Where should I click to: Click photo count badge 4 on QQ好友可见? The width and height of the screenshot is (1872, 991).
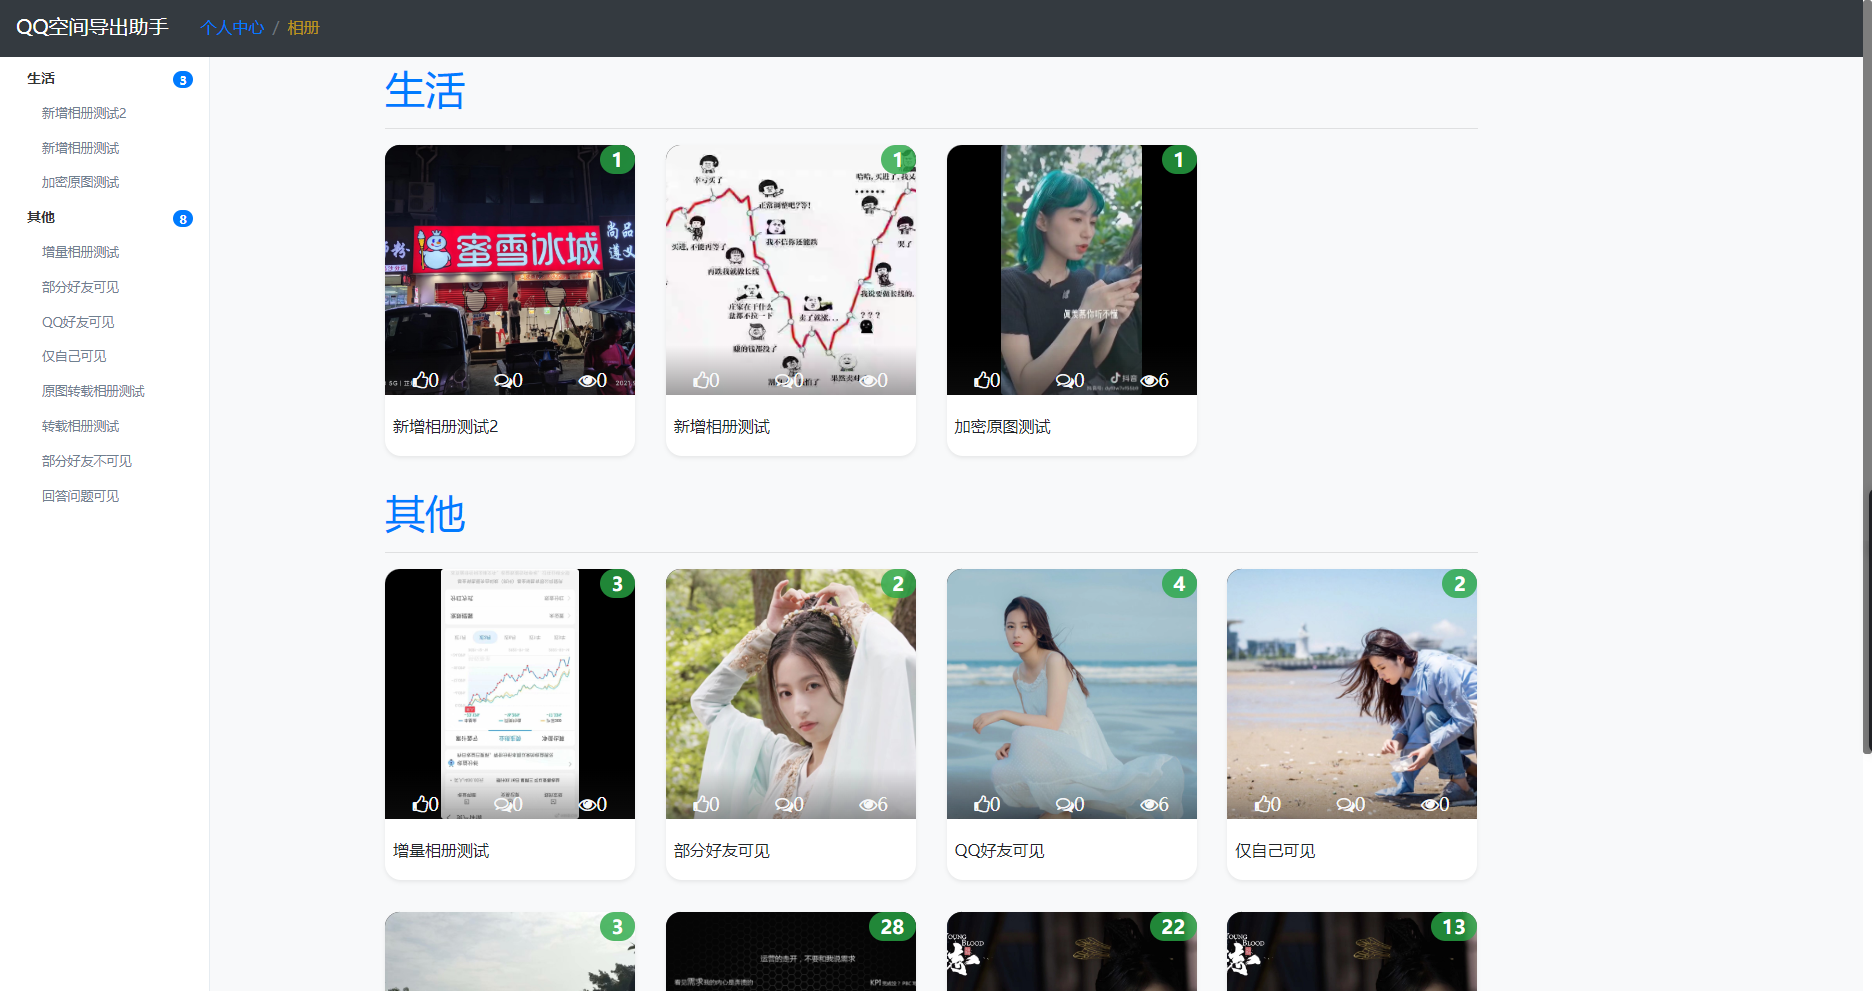coord(1179,584)
